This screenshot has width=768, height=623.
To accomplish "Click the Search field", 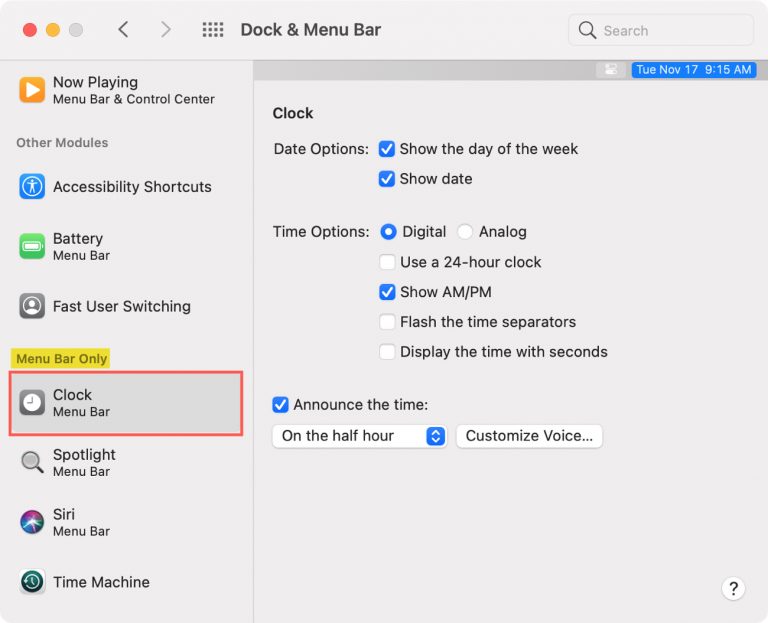I will click(x=661, y=30).
